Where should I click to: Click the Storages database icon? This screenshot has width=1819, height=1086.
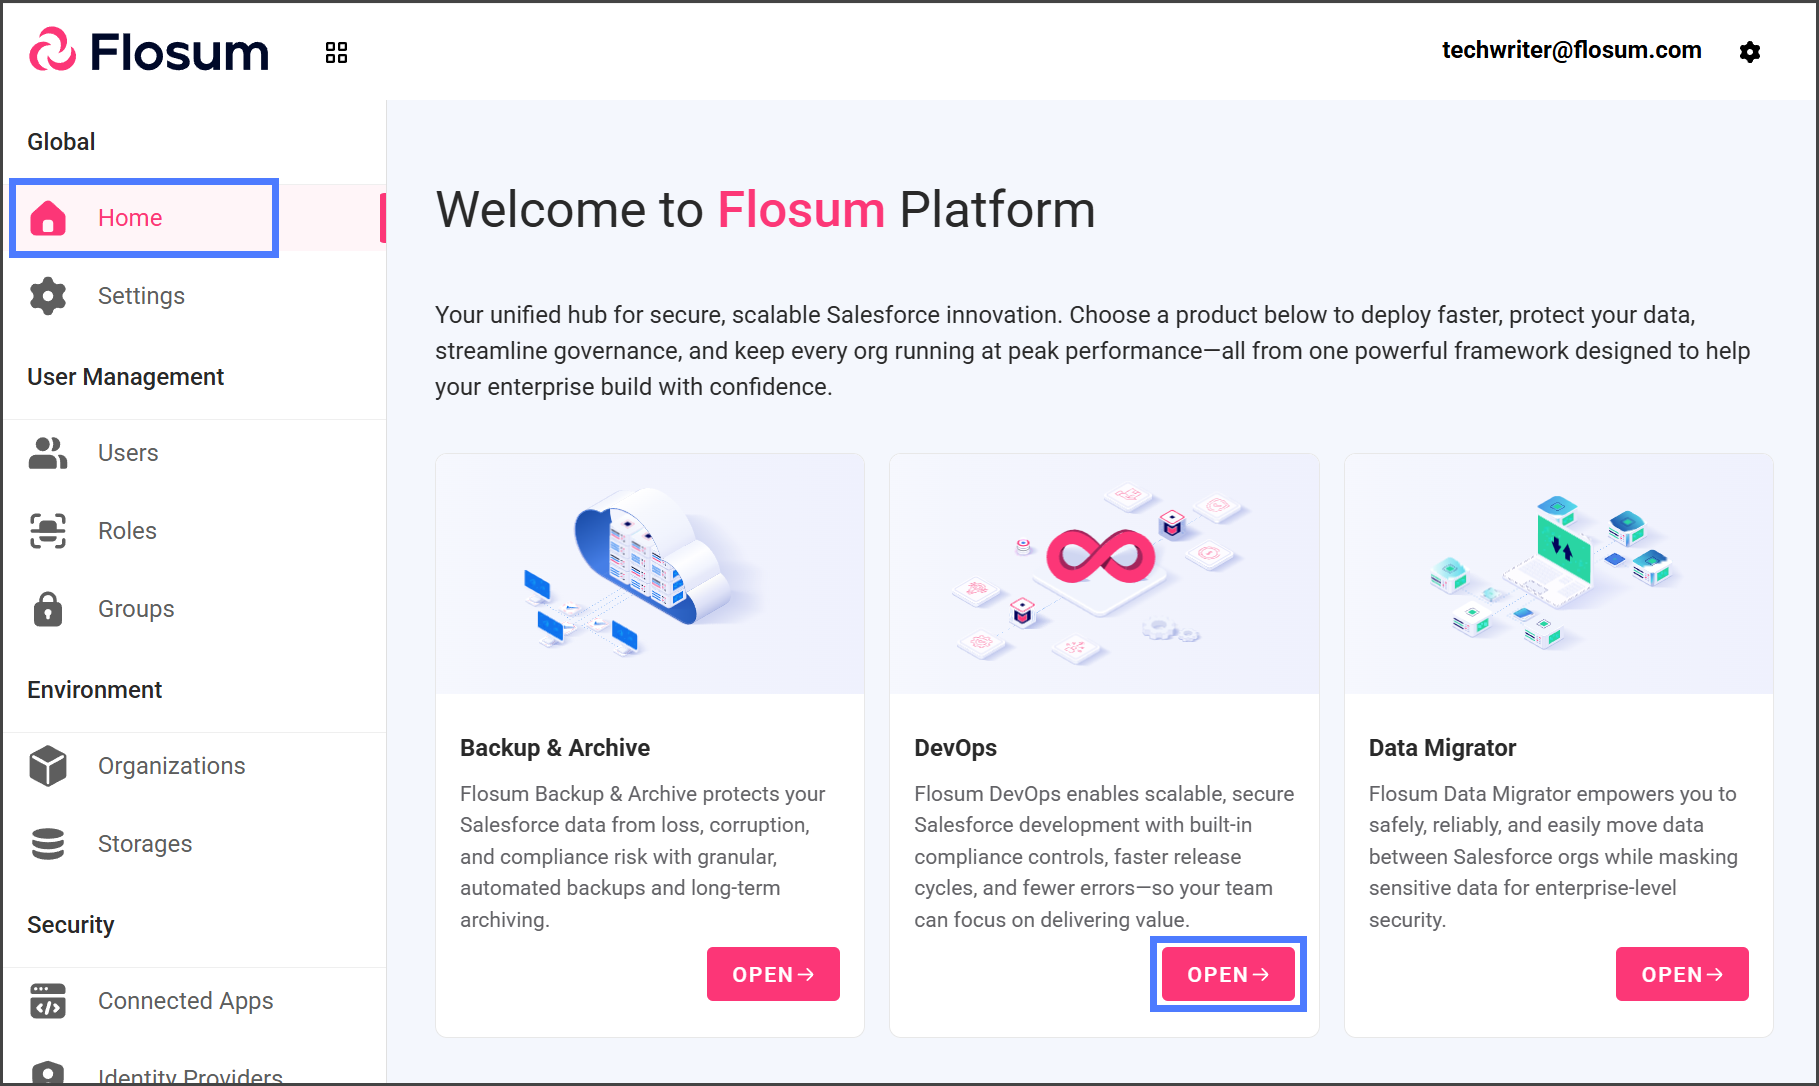tap(48, 844)
